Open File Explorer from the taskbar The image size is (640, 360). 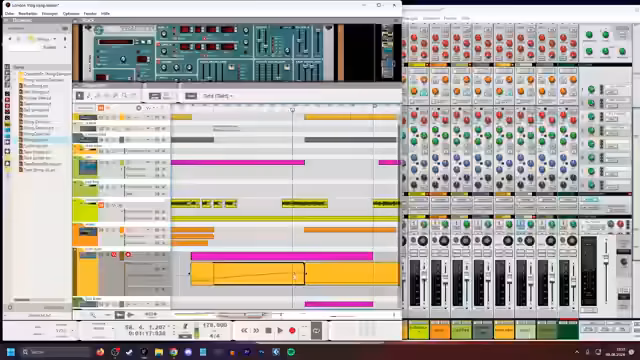click(x=159, y=352)
